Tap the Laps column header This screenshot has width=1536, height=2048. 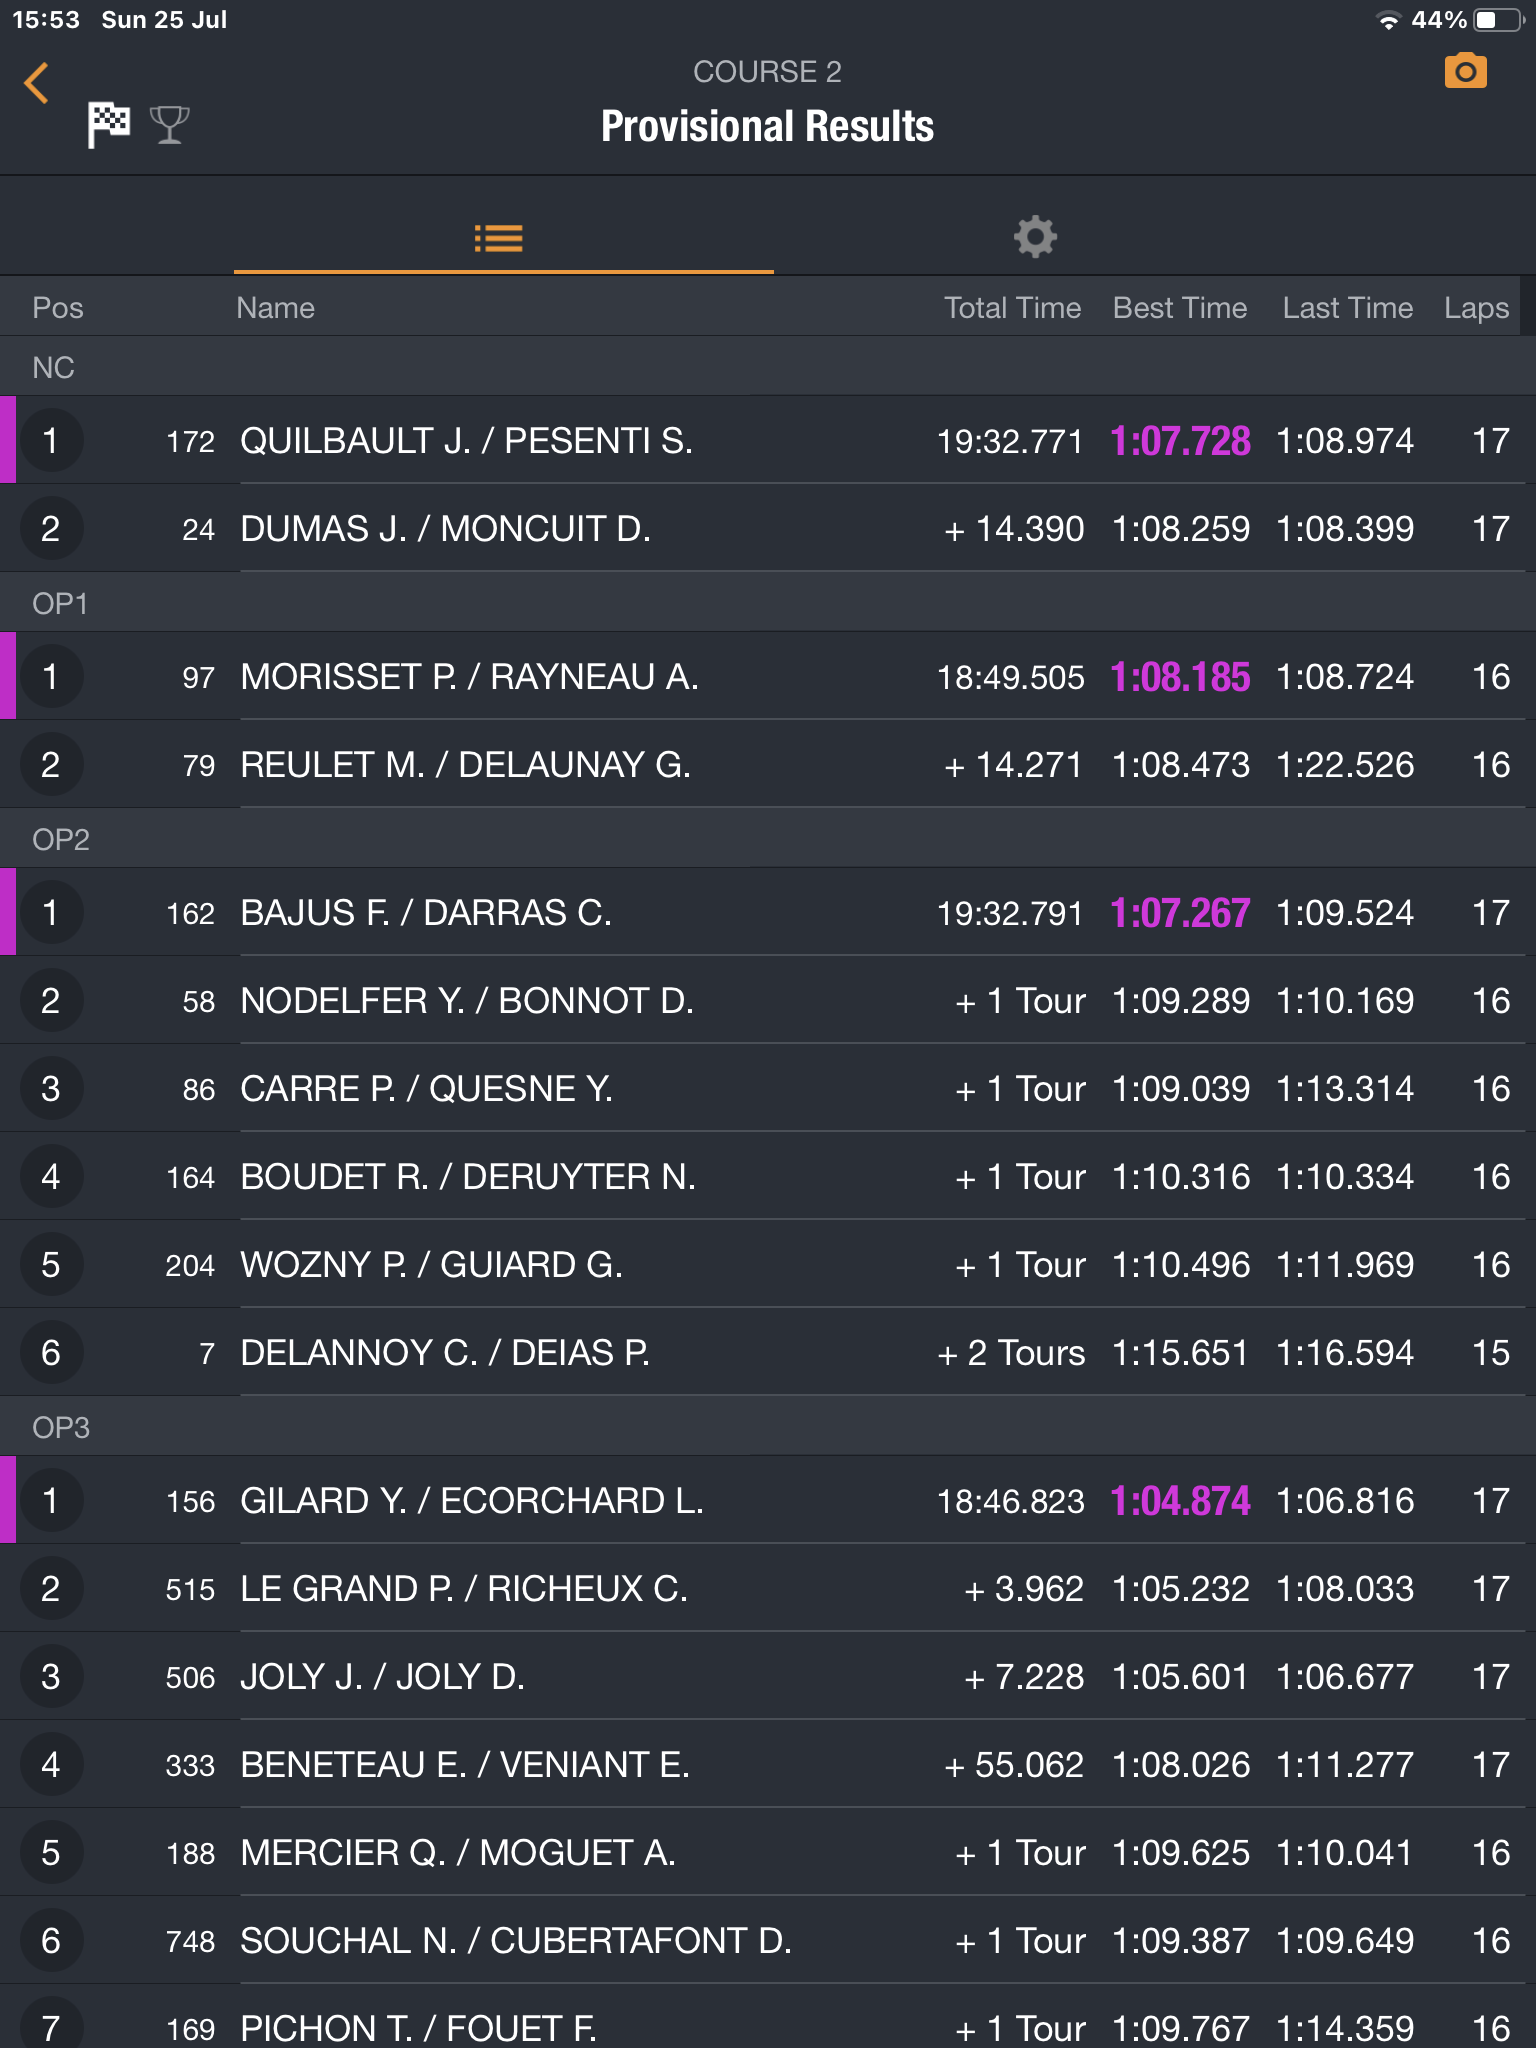[x=1475, y=307]
